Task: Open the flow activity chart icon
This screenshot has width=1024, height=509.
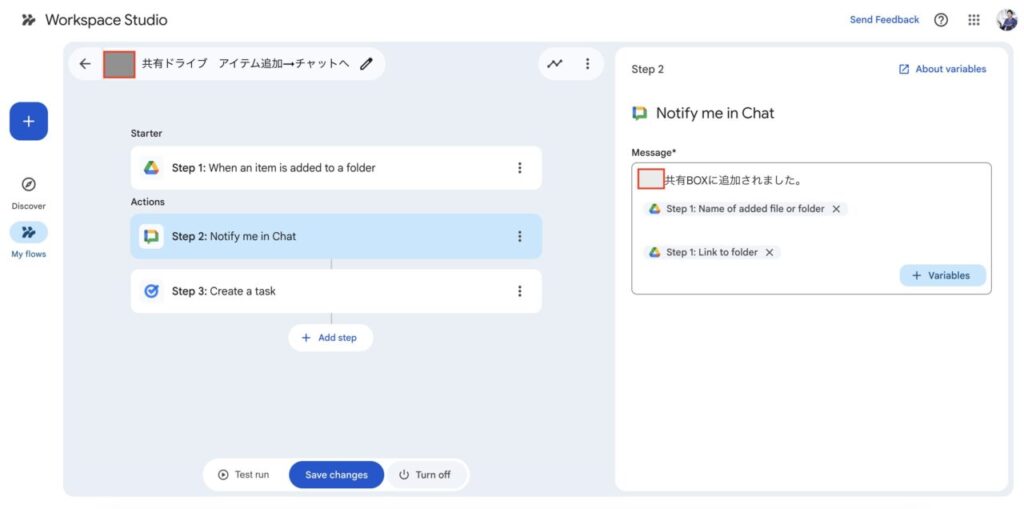Action: click(555, 64)
